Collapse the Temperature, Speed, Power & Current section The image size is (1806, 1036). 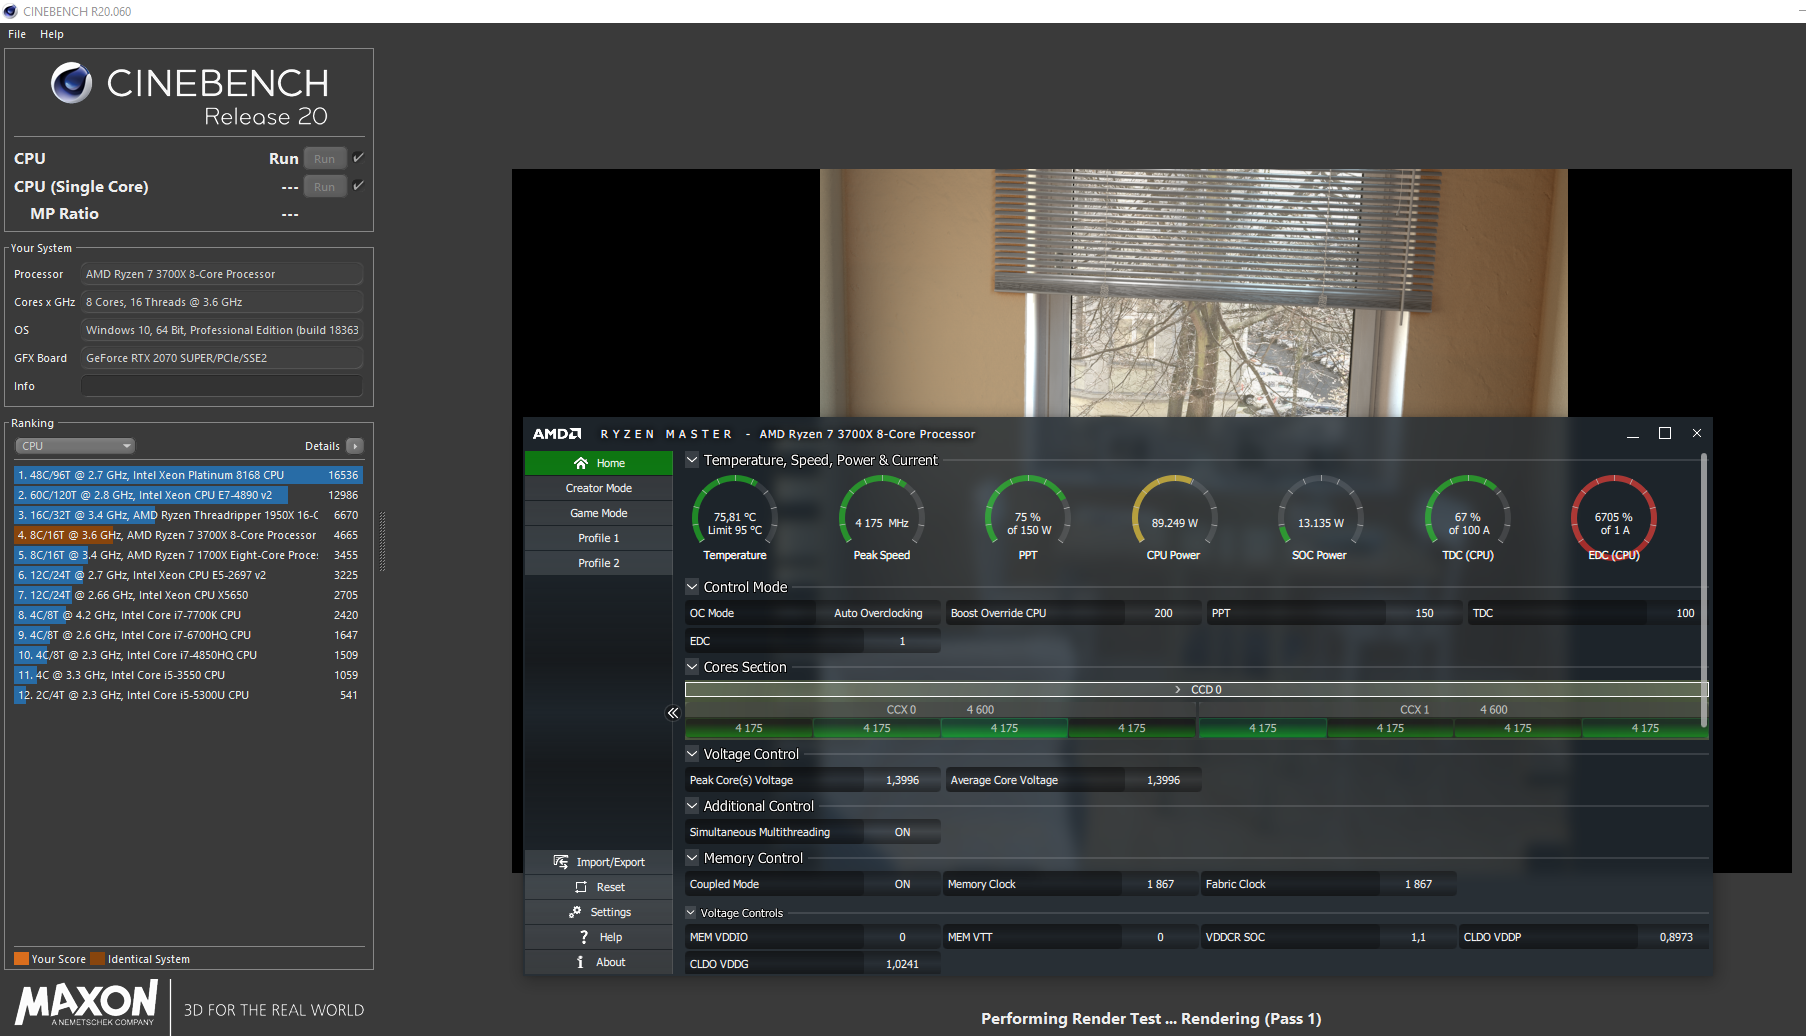[x=692, y=460]
